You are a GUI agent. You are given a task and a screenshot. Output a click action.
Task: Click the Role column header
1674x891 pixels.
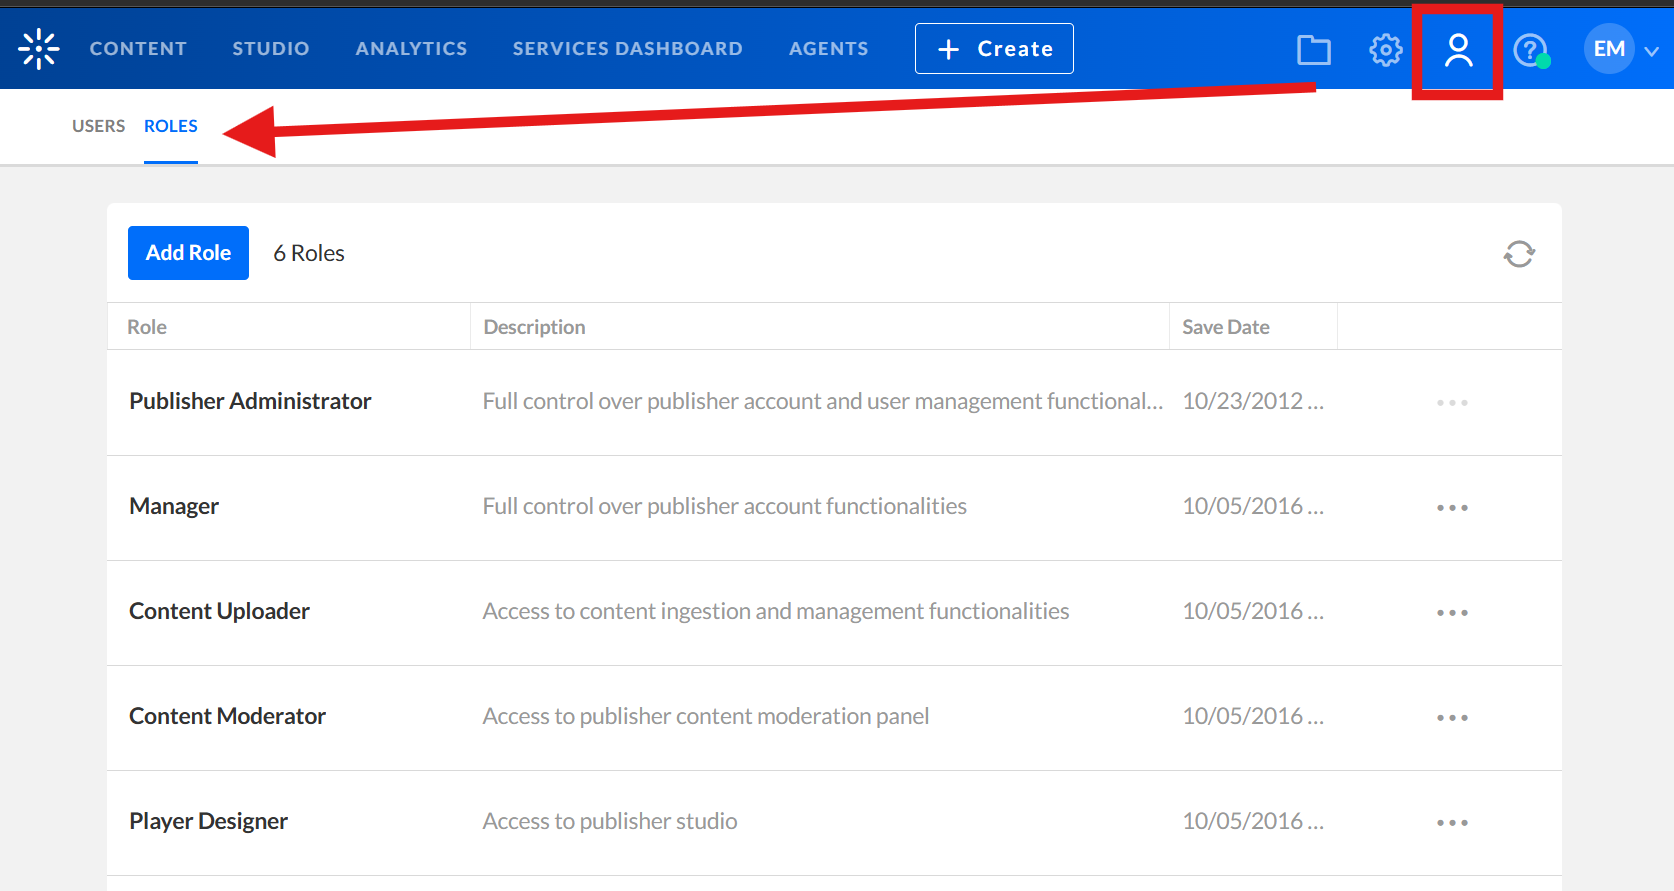click(x=147, y=327)
